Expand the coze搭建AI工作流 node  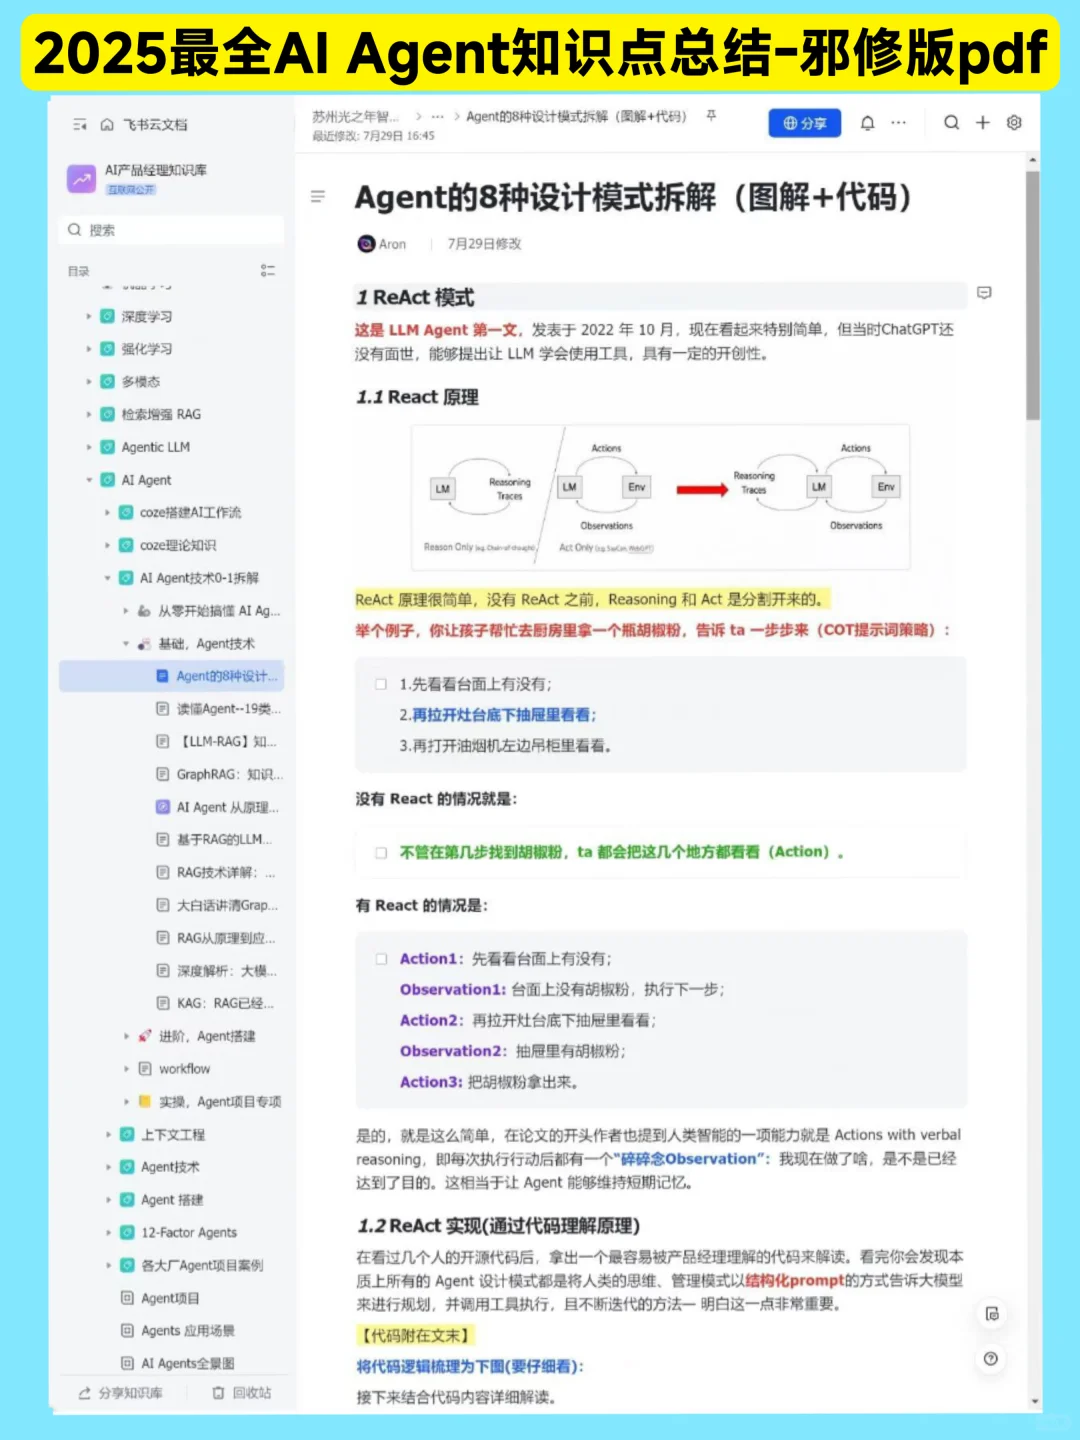108,513
